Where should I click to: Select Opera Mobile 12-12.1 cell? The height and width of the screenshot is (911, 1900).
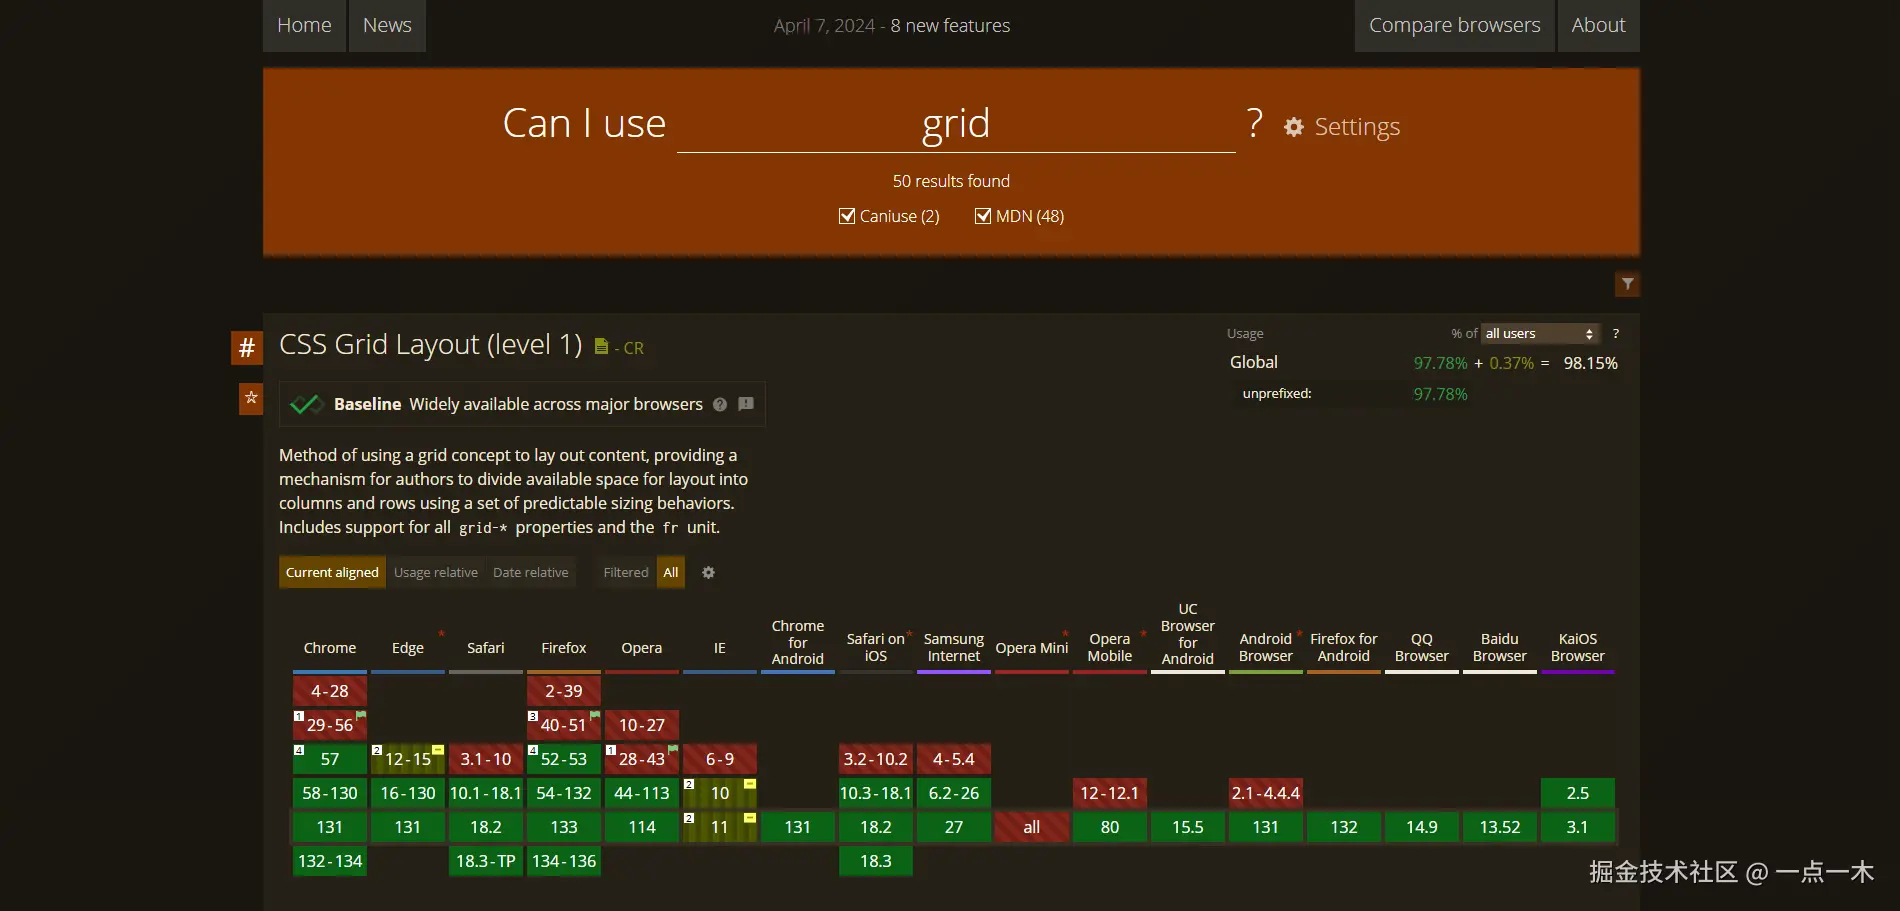click(x=1110, y=793)
